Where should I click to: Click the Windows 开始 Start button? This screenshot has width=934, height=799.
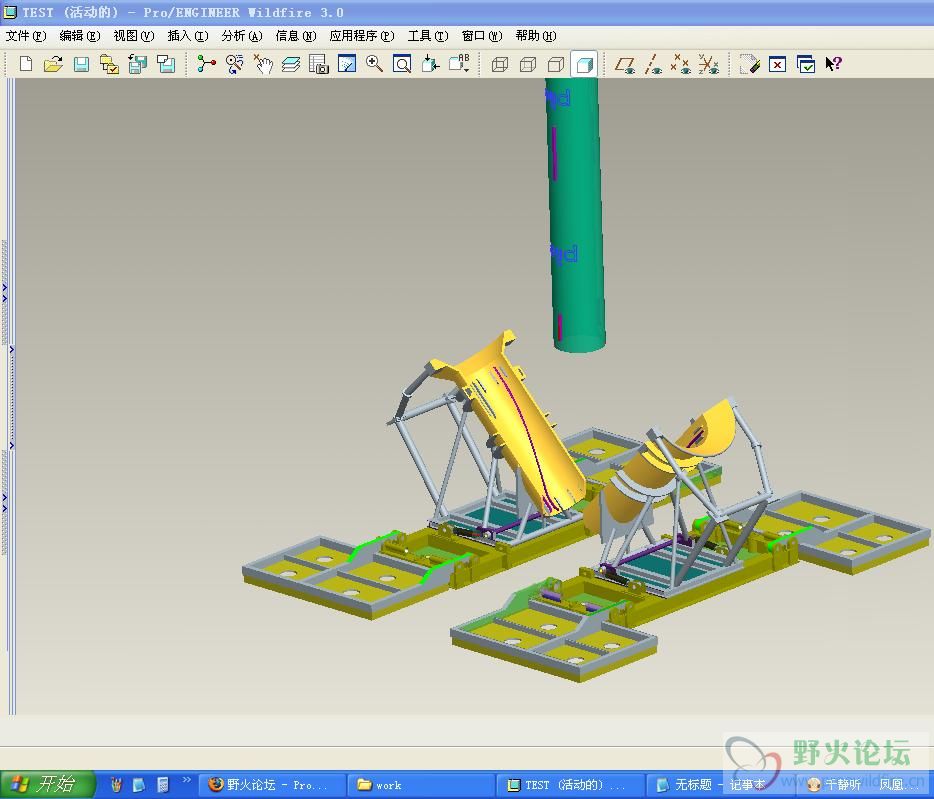pyautogui.click(x=46, y=784)
